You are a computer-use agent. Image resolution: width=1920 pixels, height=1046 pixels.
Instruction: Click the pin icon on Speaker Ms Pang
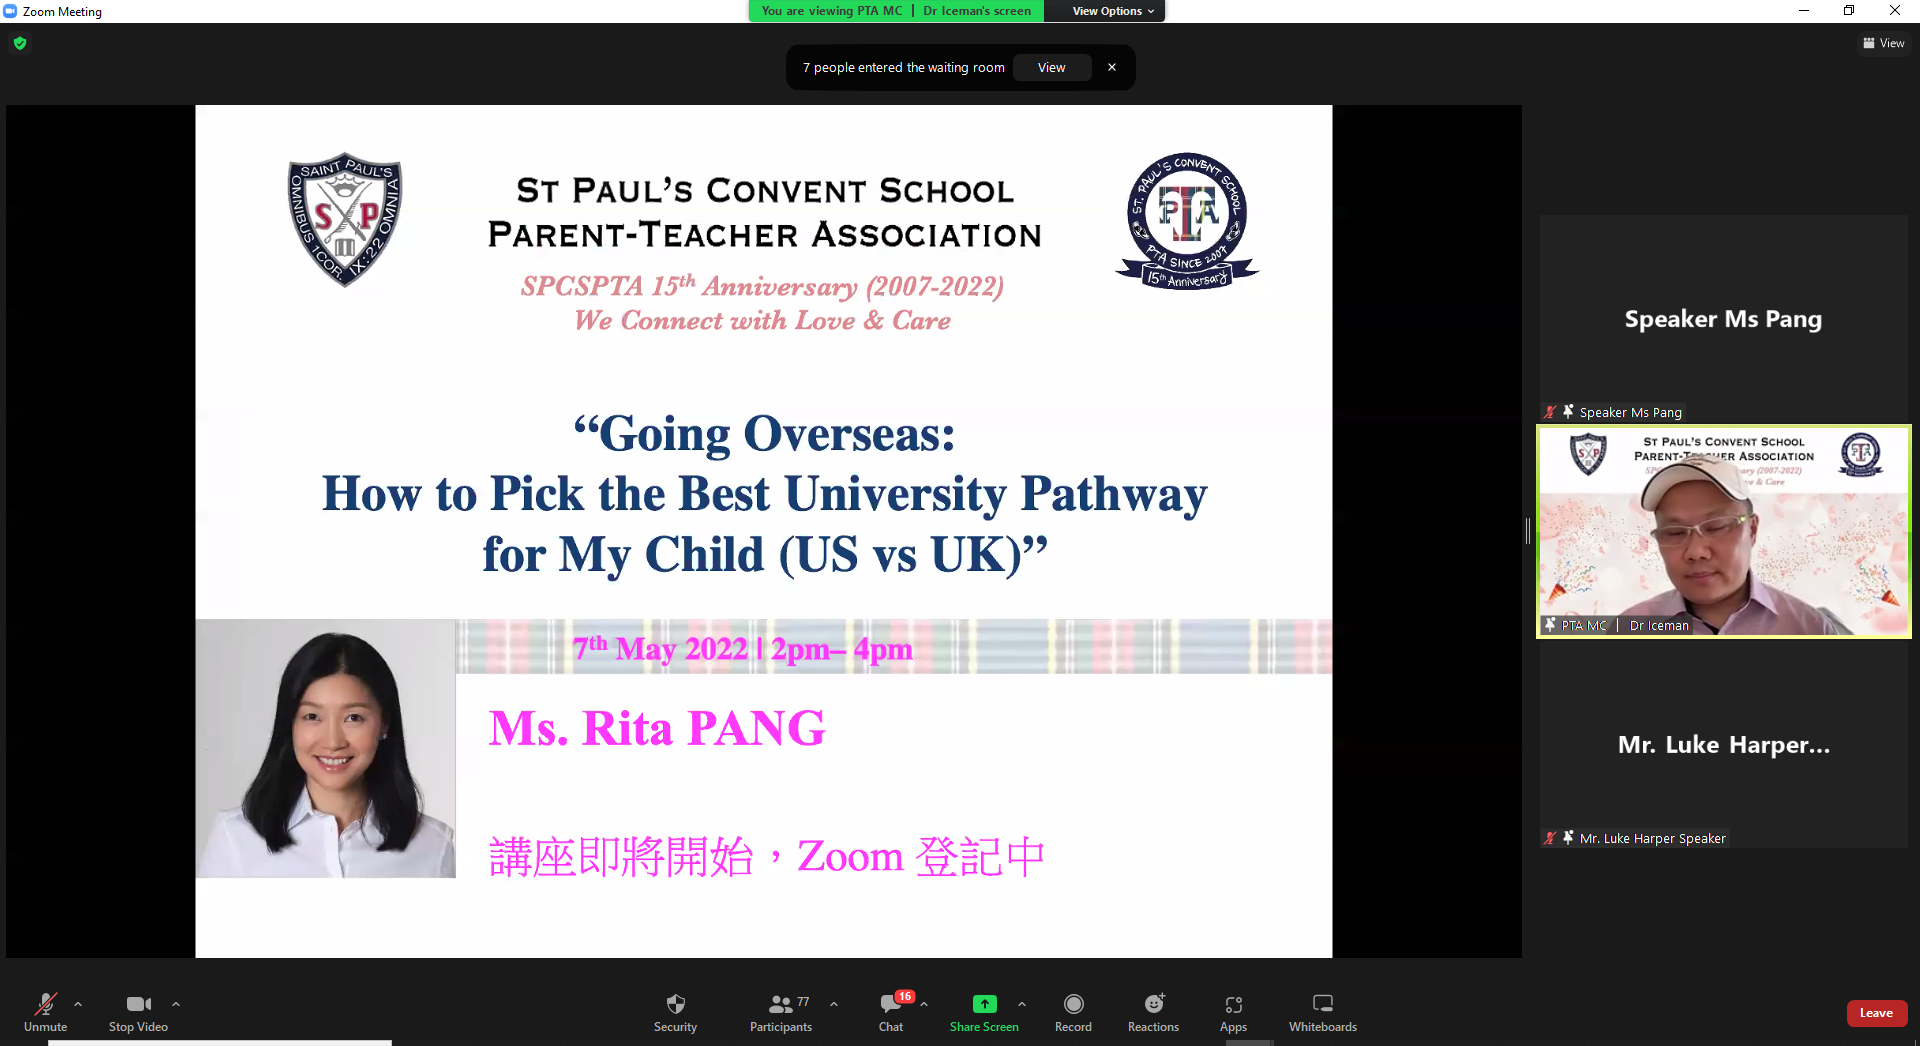point(1568,412)
